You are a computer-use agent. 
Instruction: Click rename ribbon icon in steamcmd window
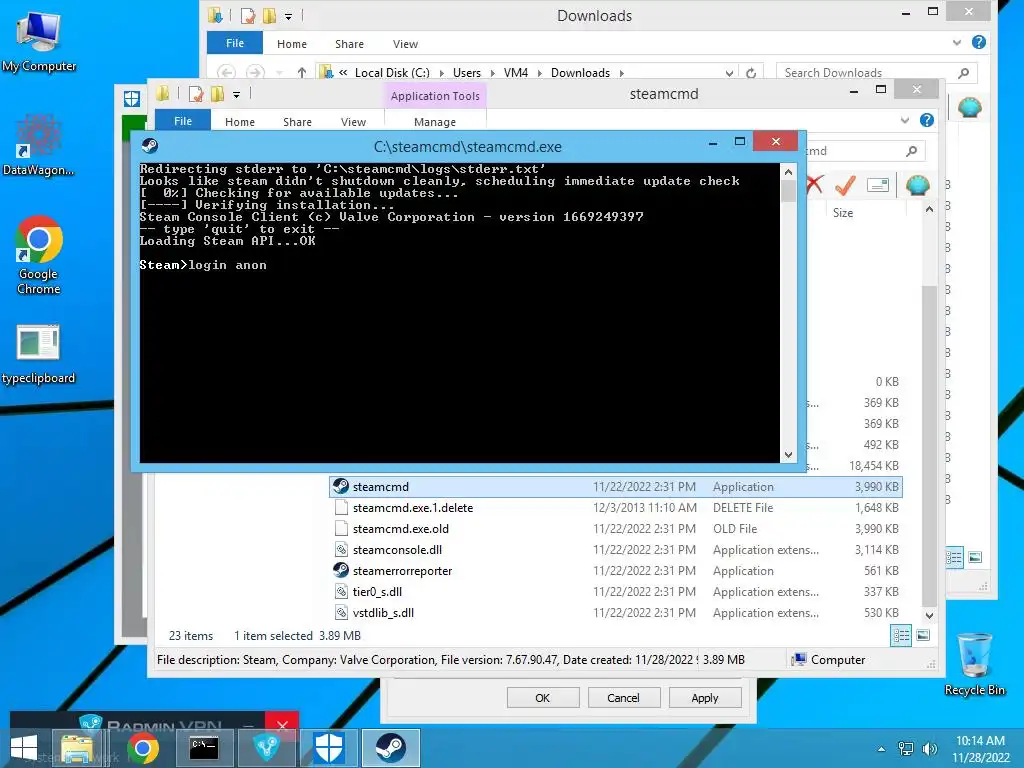tap(878, 185)
